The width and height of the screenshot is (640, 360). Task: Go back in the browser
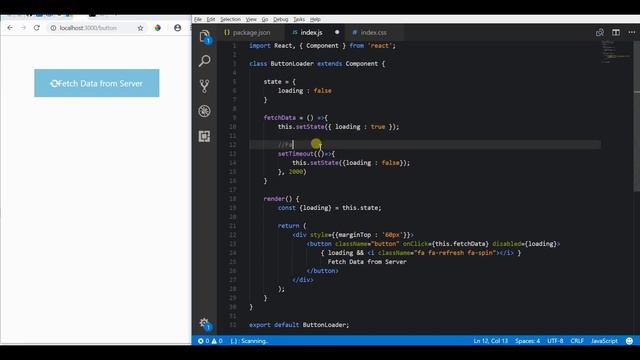click(10, 28)
